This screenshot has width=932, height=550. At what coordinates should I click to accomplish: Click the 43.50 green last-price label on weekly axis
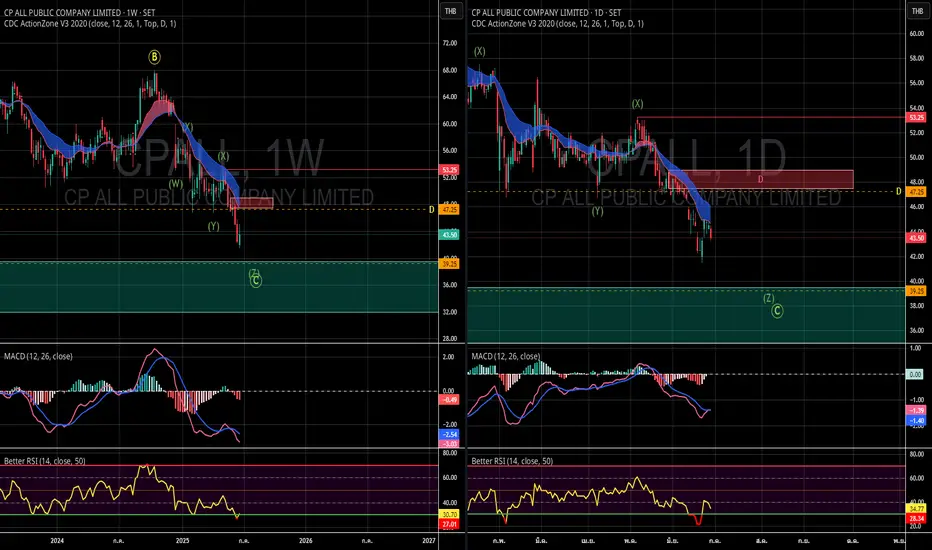point(449,235)
